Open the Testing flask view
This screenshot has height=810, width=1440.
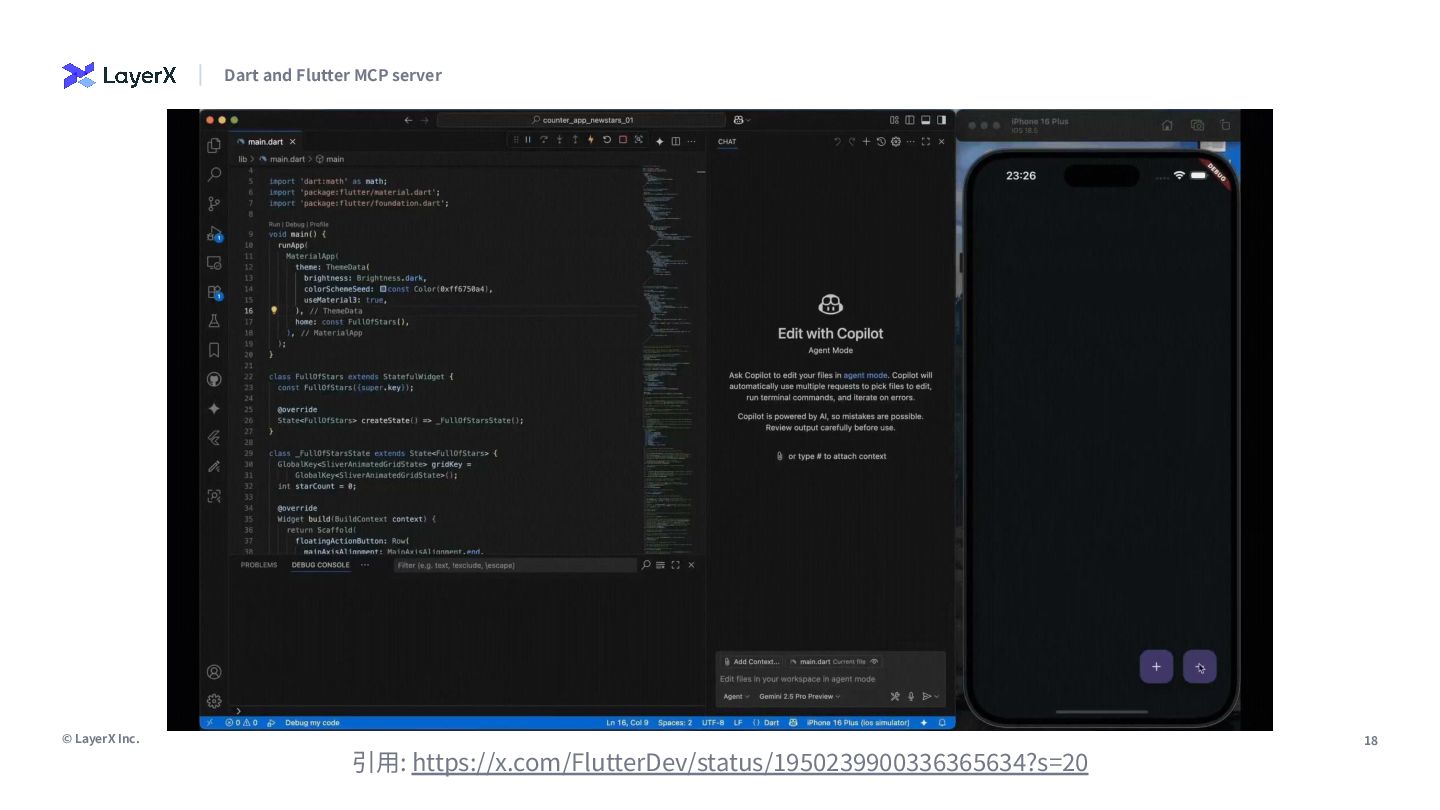(214, 321)
